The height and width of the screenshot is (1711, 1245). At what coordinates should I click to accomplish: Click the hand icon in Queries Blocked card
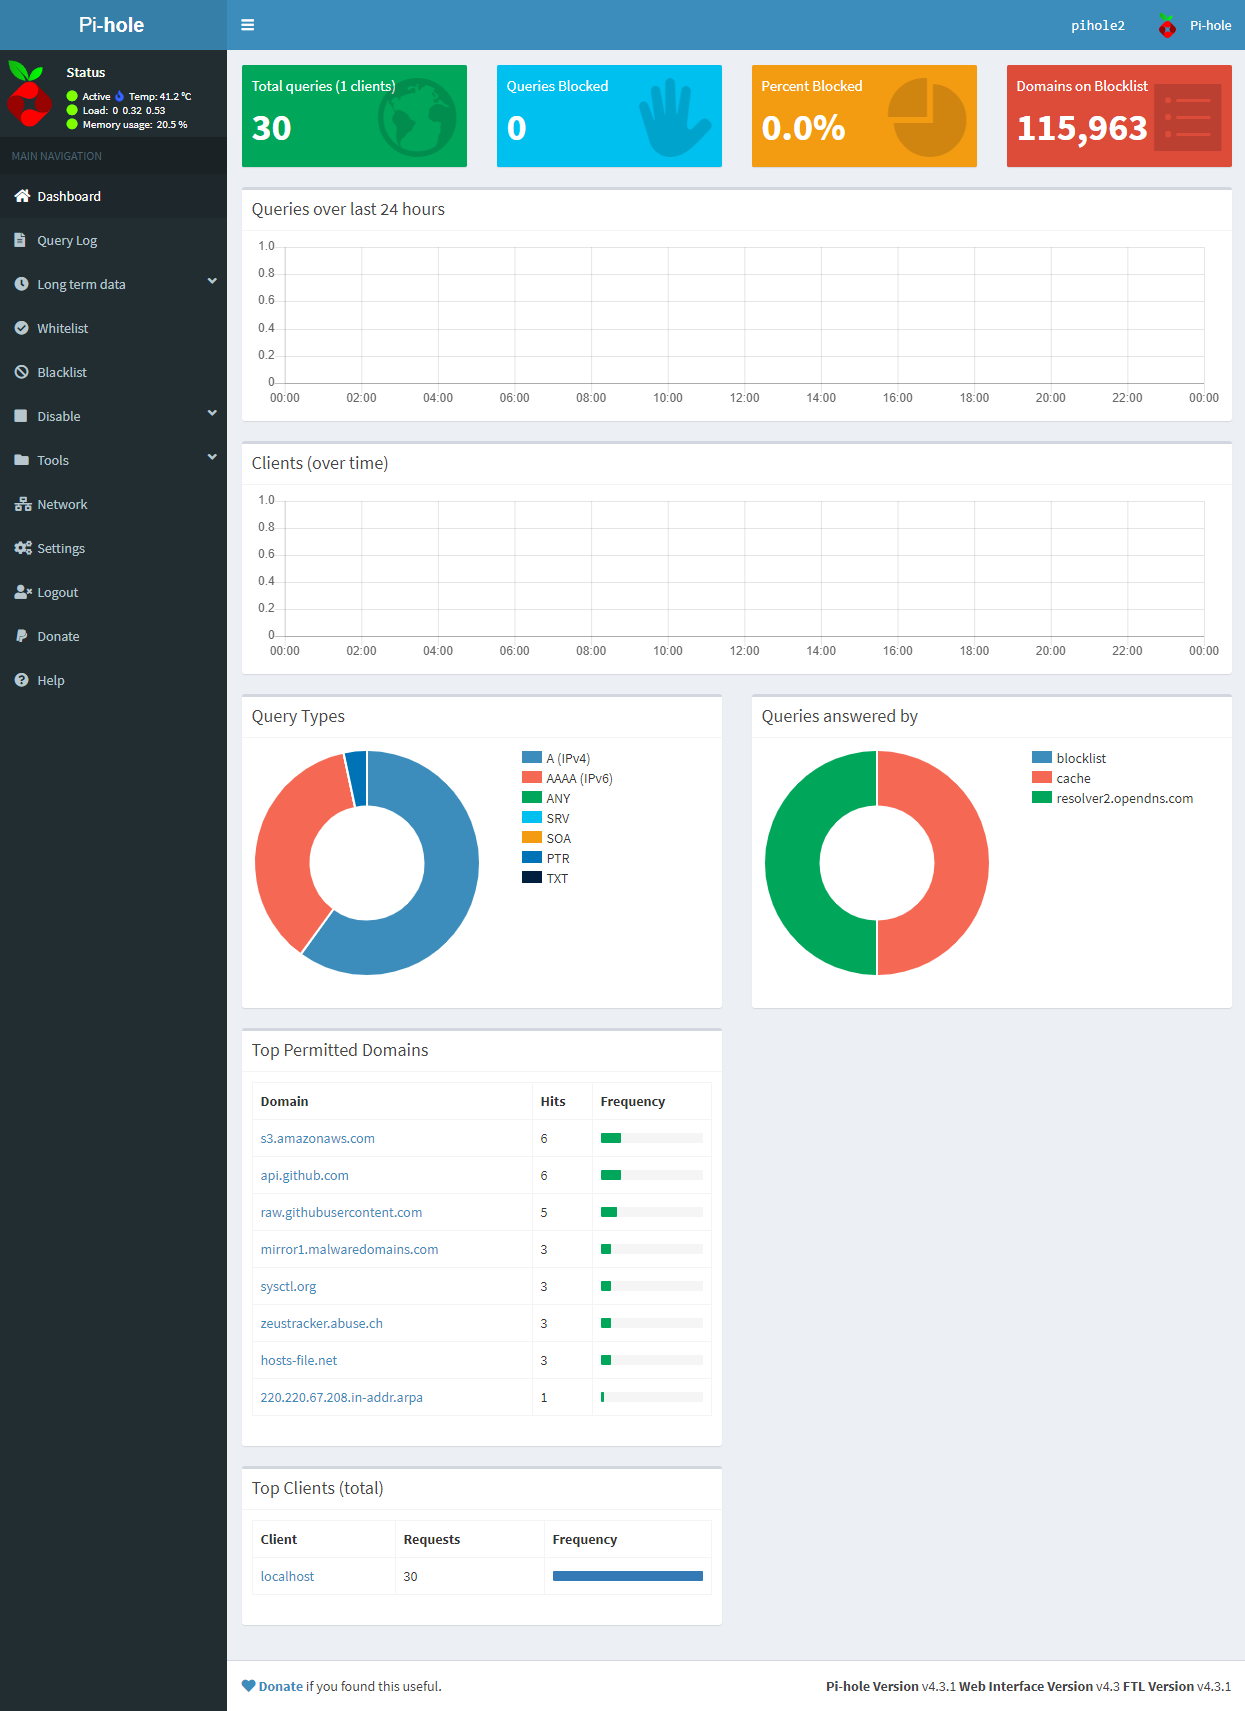point(675,119)
